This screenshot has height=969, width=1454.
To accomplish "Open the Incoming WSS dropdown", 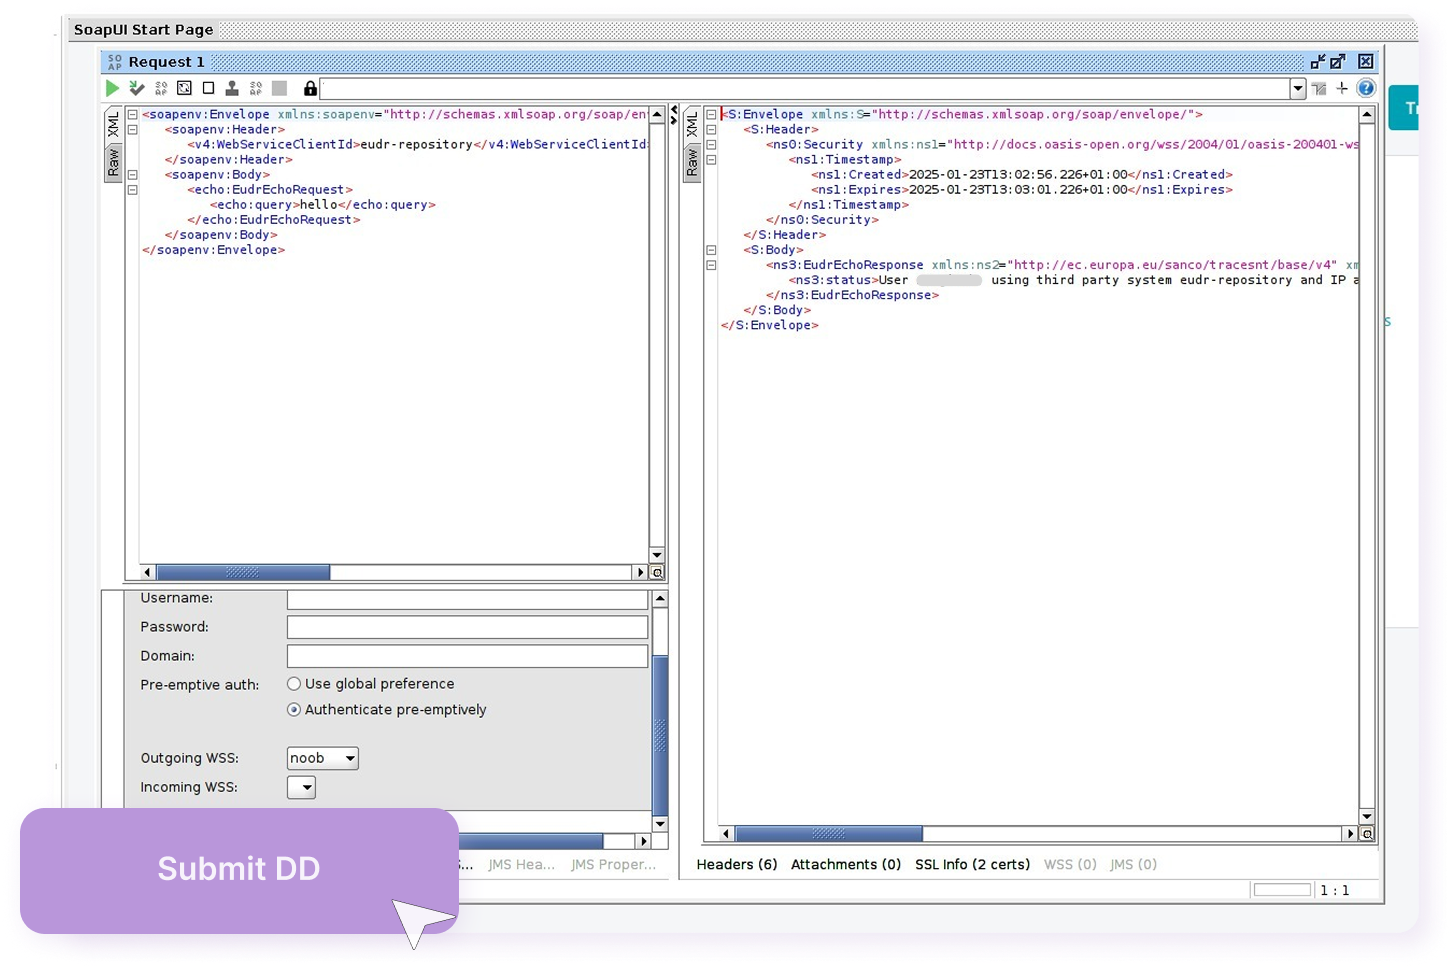I will (301, 787).
